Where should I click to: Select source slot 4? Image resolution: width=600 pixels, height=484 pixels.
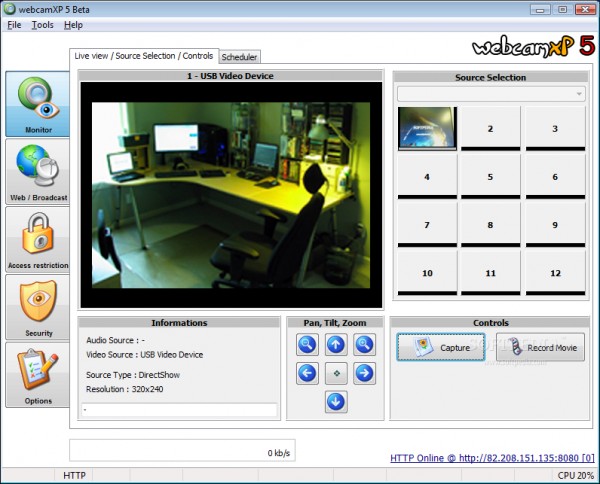pos(427,176)
